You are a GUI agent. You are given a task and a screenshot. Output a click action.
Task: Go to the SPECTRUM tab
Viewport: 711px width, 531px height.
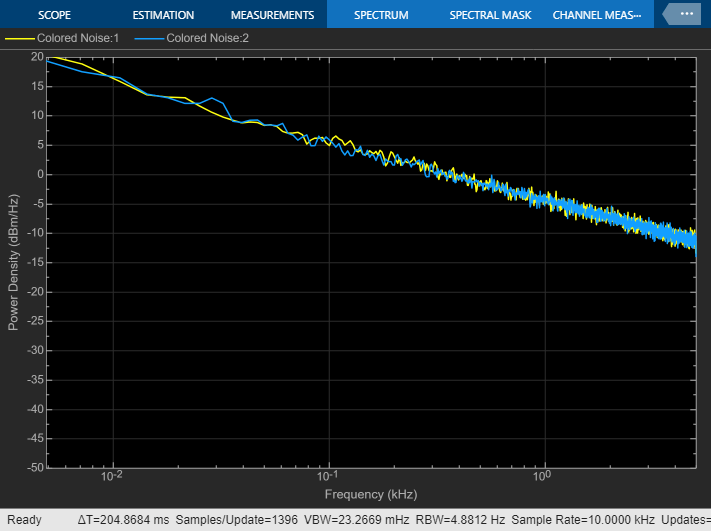pos(381,15)
